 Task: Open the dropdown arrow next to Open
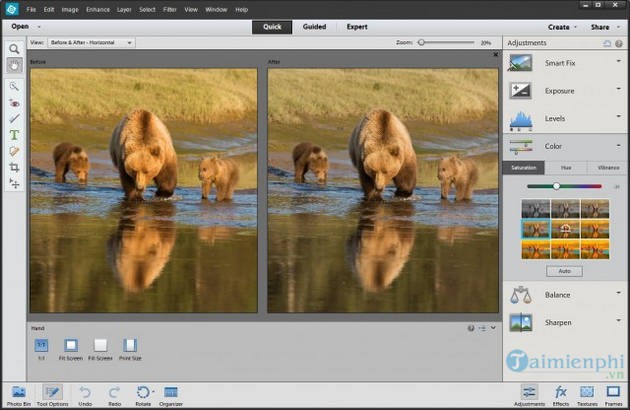(39, 27)
